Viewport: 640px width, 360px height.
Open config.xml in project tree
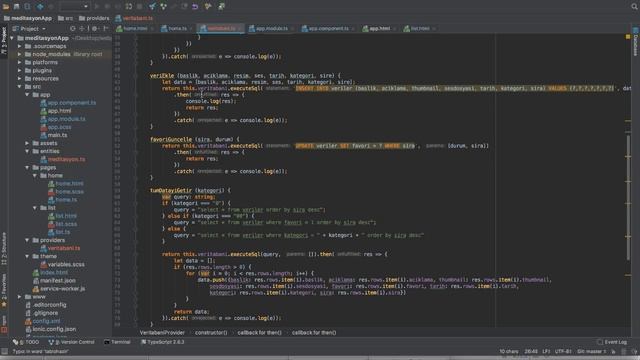42,321
